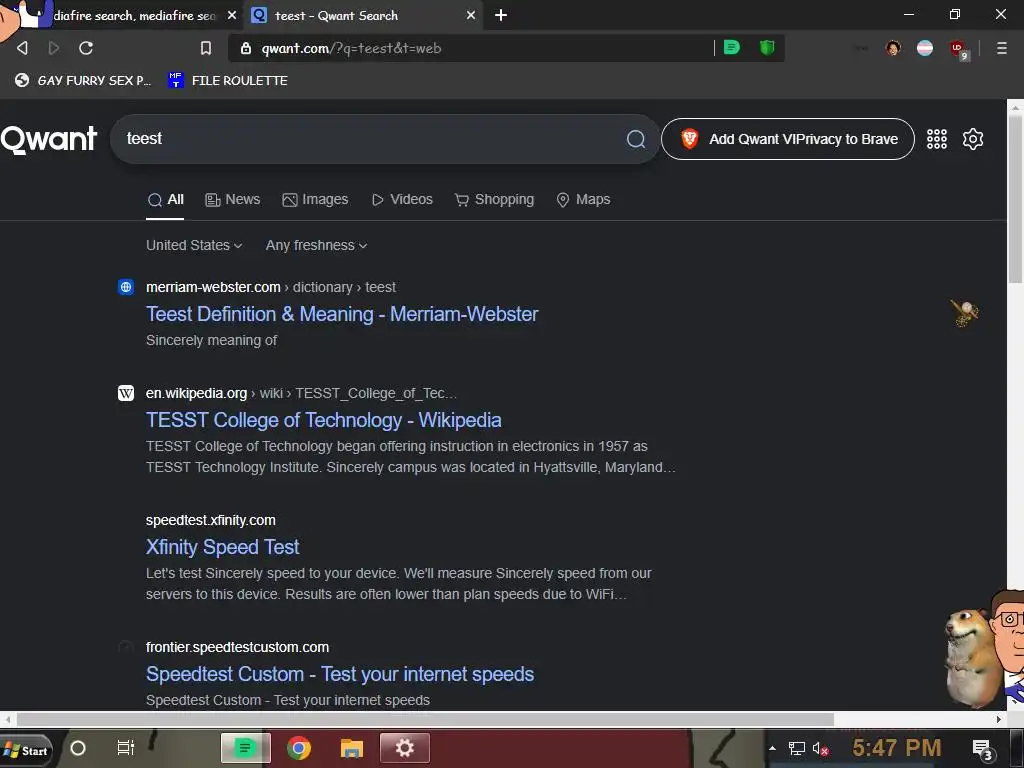Click the Qwant logo

pos(49,139)
